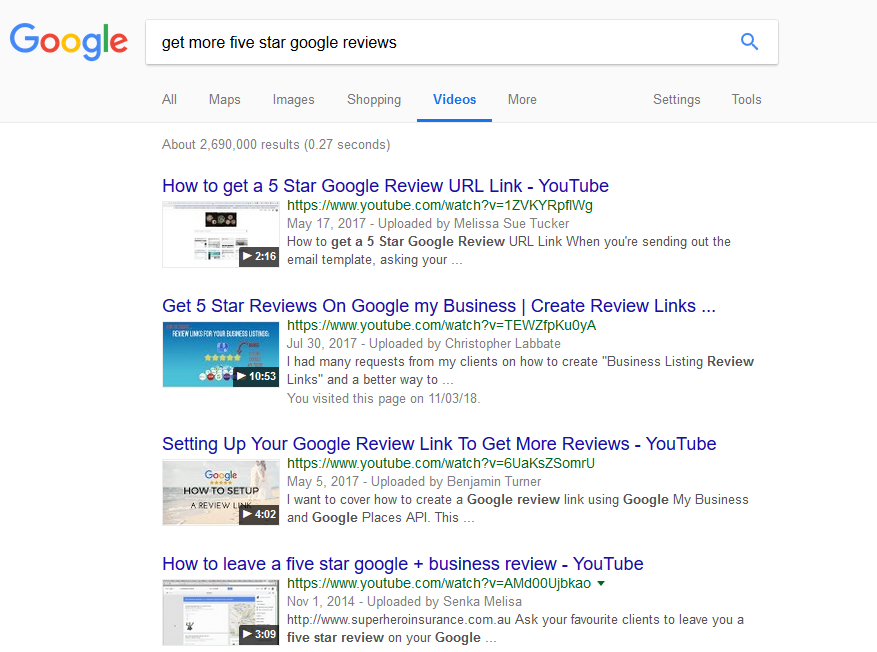Click the youtube URL ending 6UaKsZSomrU
The width and height of the screenshot is (877, 652).
(441, 463)
